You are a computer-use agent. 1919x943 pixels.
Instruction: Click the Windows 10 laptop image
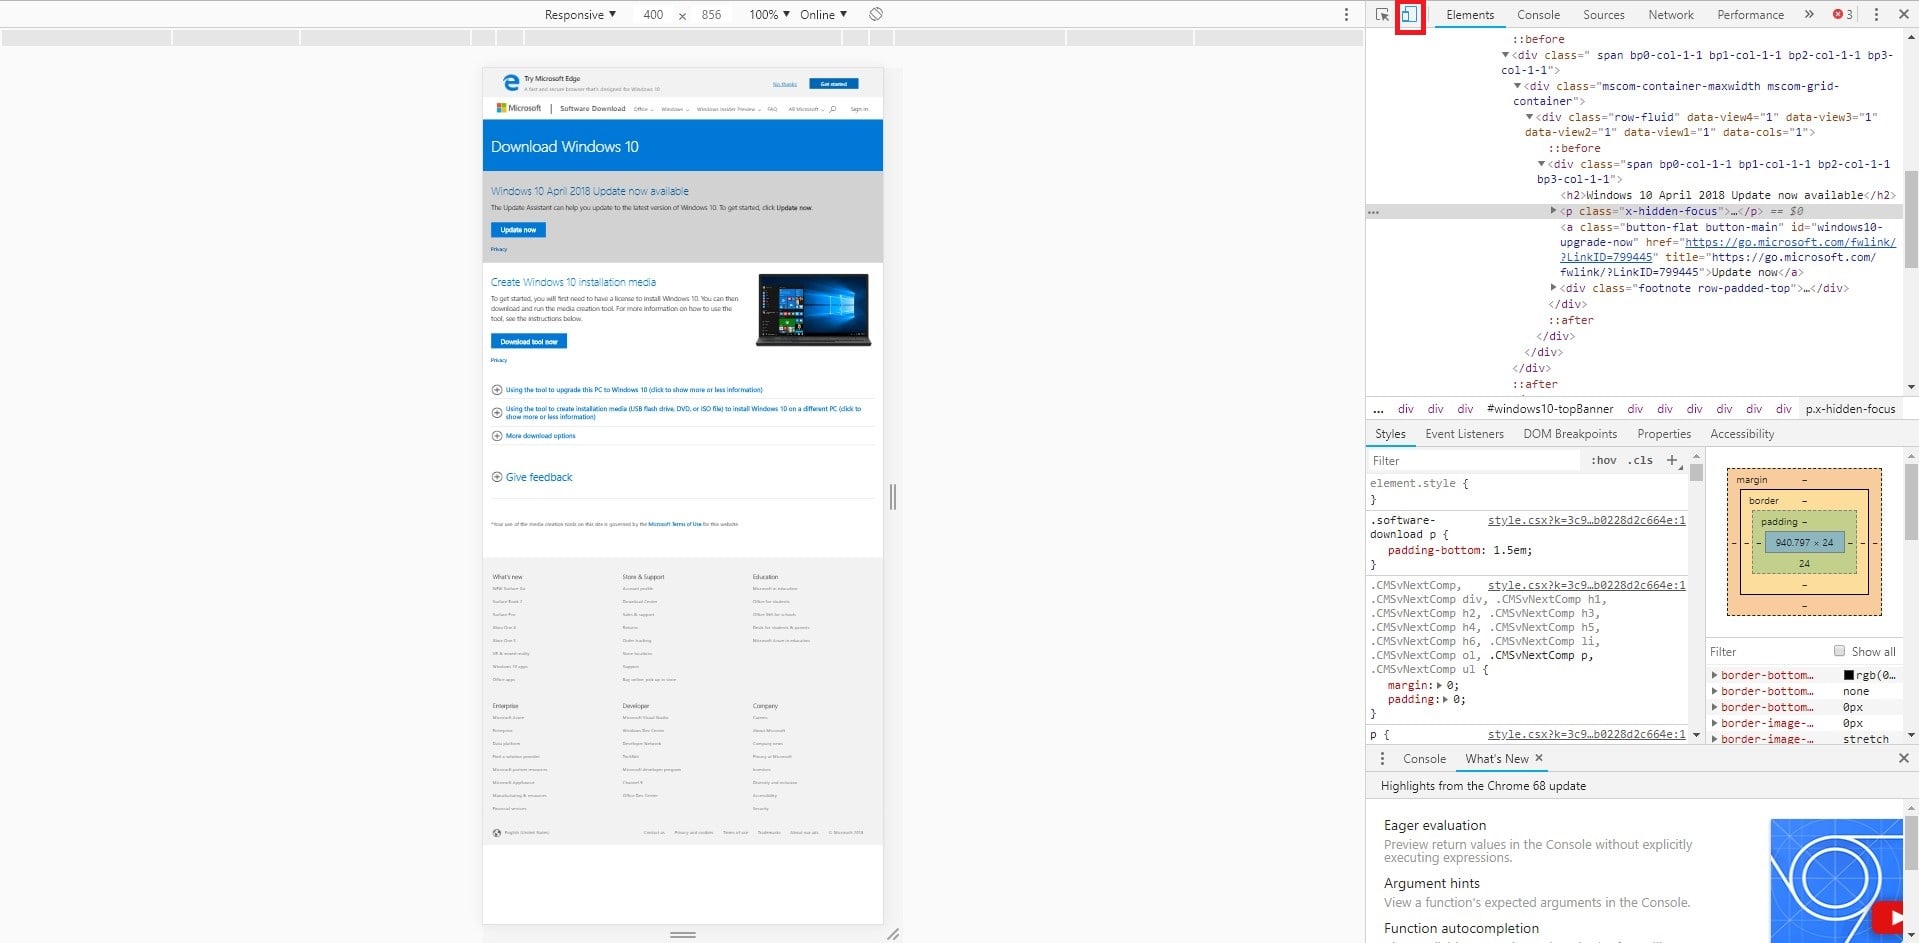click(x=813, y=310)
